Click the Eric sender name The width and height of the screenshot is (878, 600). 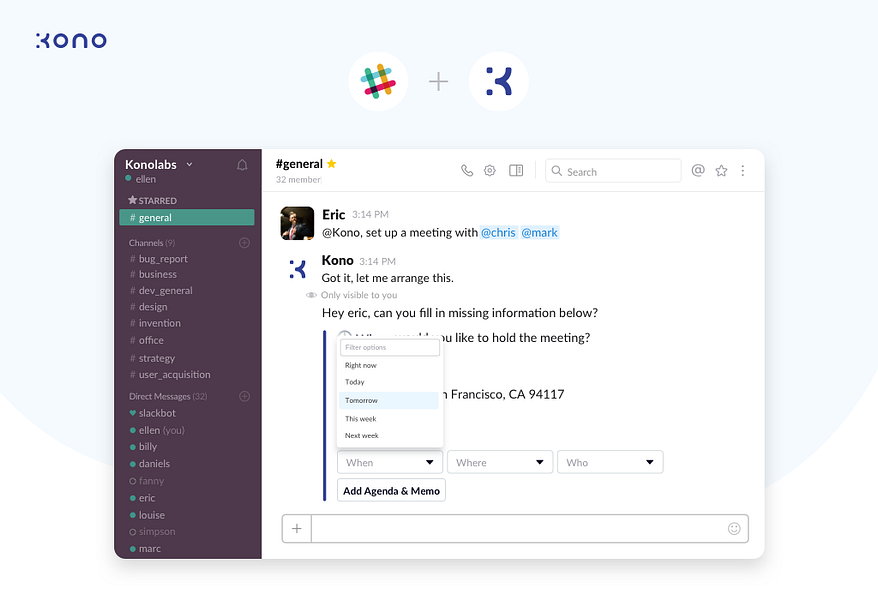[x=334, y=215]
